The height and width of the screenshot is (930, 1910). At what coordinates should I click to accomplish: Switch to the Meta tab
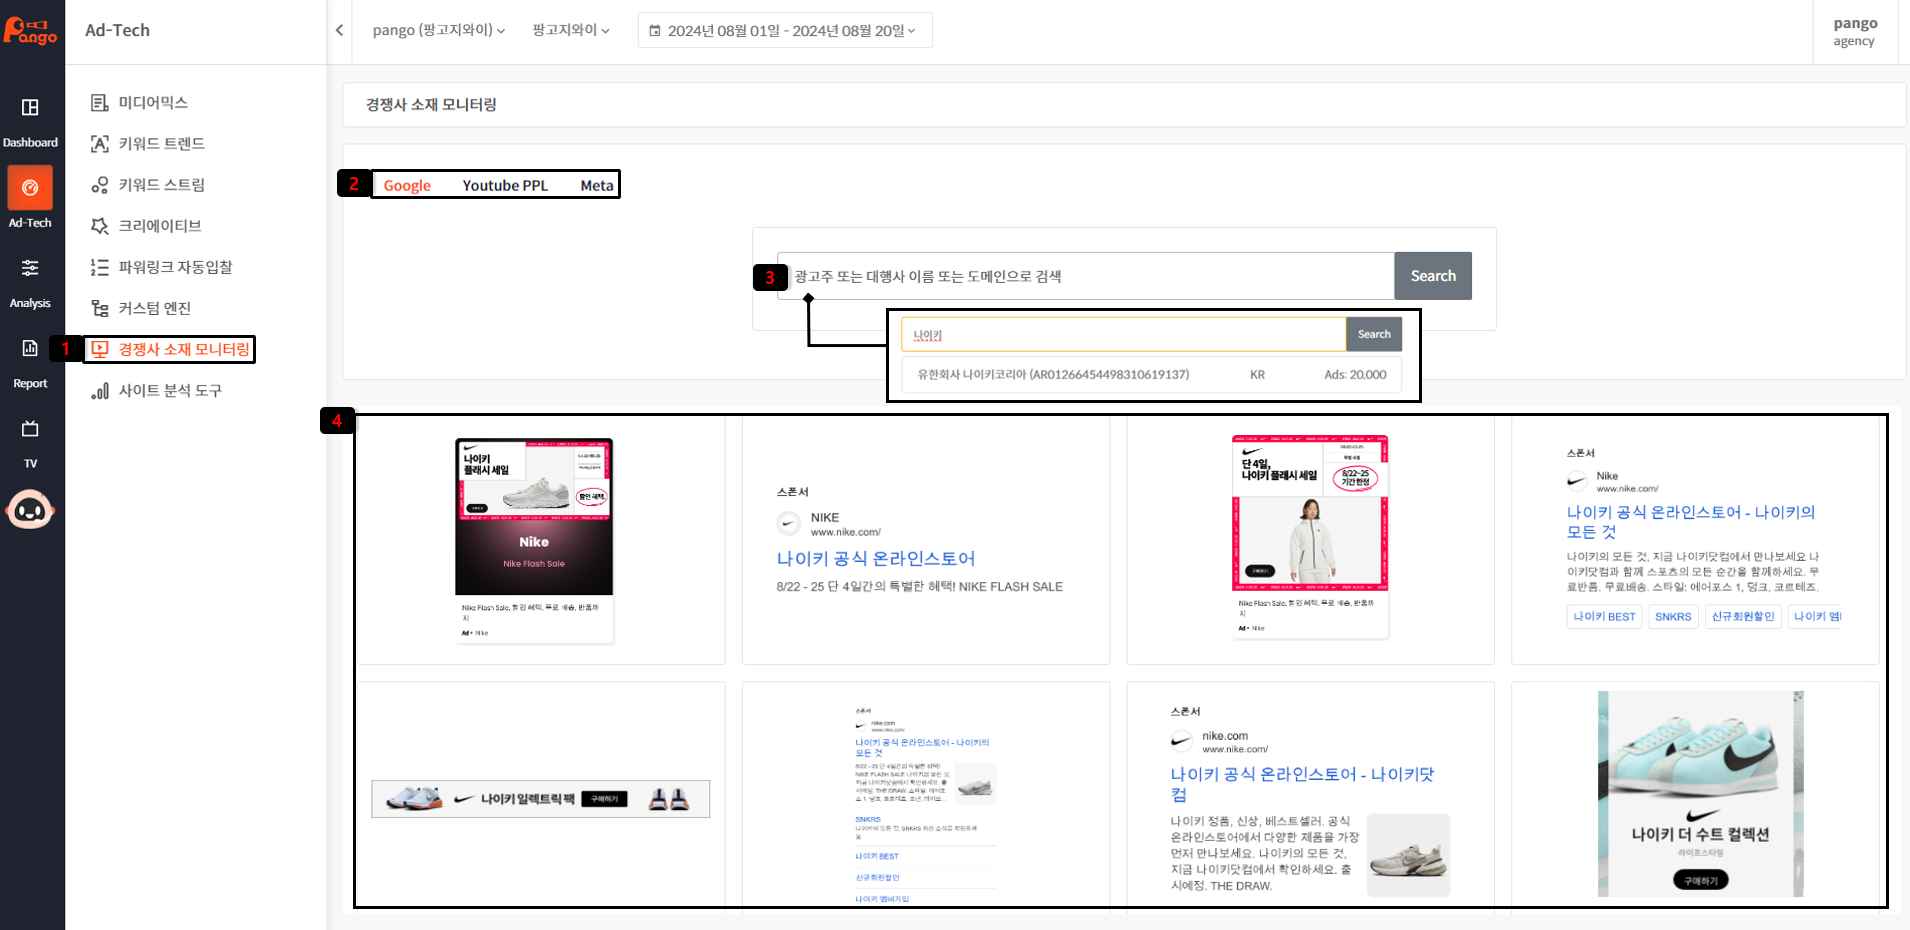click(x=597, y=185)
